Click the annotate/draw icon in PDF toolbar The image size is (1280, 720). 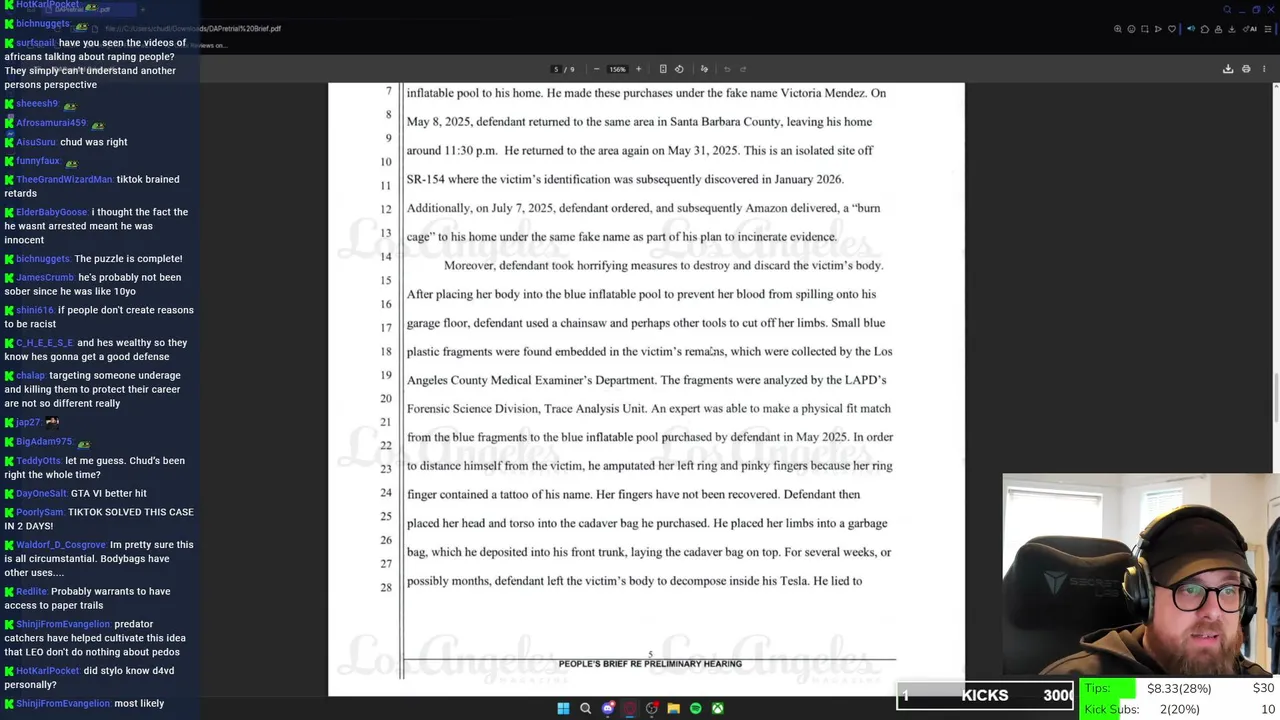(x=704, y=69)
